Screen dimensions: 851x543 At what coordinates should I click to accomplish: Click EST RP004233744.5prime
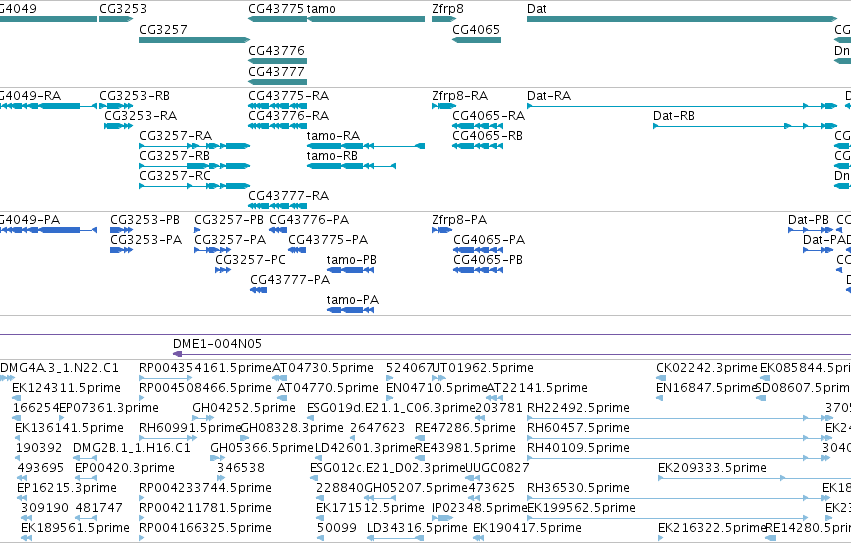point(205,488)
